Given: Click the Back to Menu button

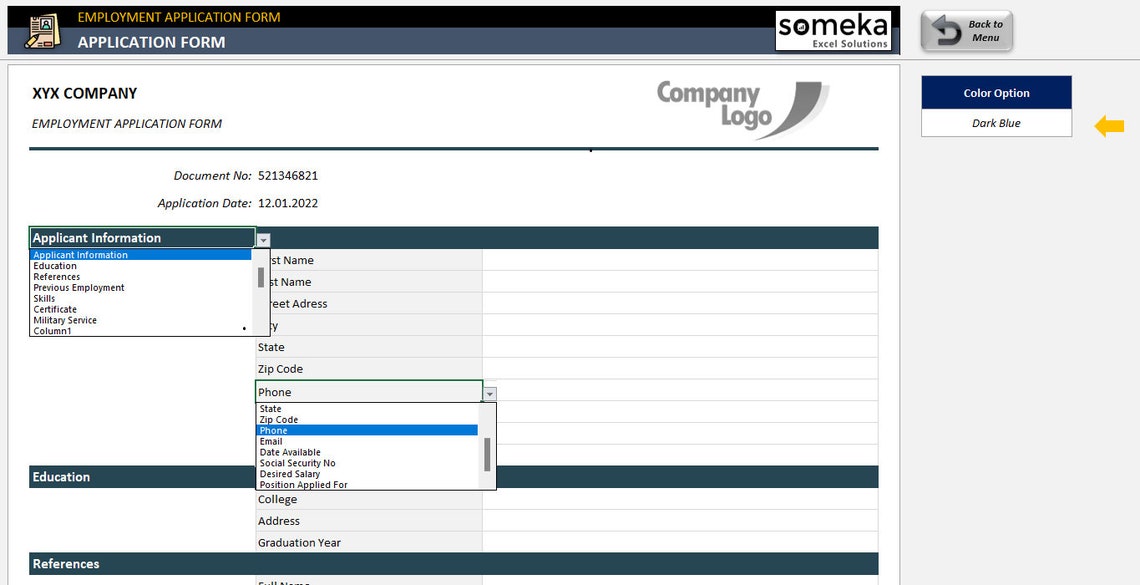Looking at the screenshot, I should pyautogui.click(x=966, y=30).
